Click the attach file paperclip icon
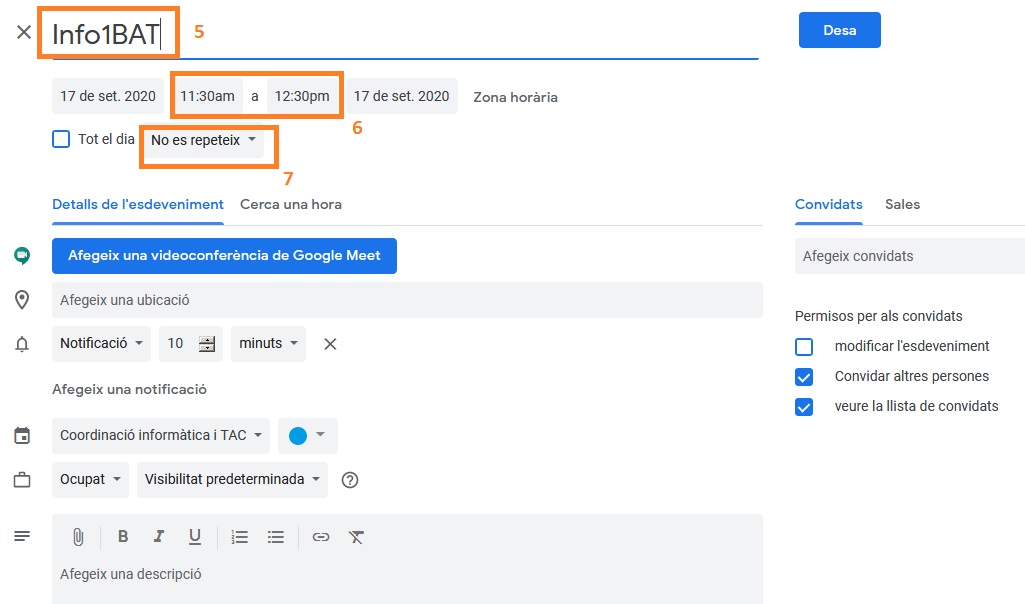 pos(78,537)
